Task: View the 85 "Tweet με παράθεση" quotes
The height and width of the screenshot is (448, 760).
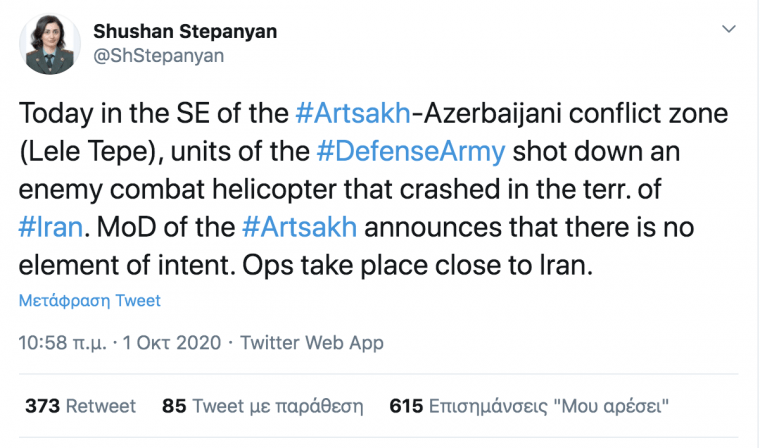Action: 262,407
